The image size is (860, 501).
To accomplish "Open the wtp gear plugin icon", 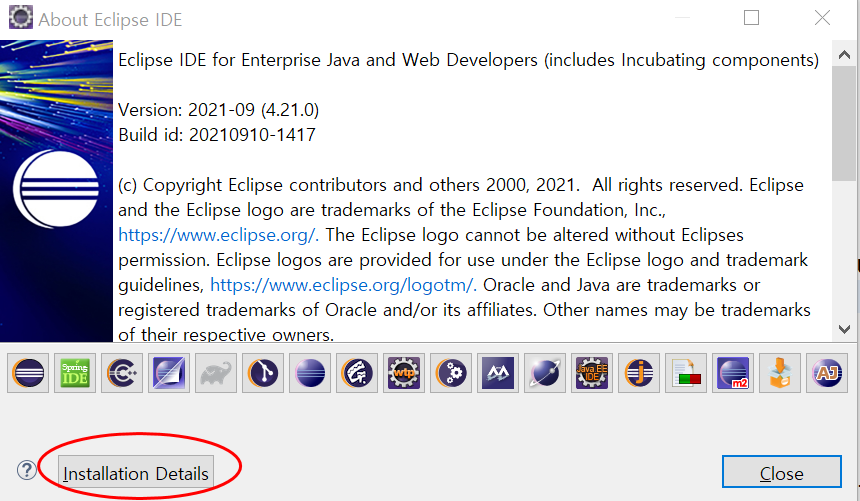I will (x=404, y=373).
